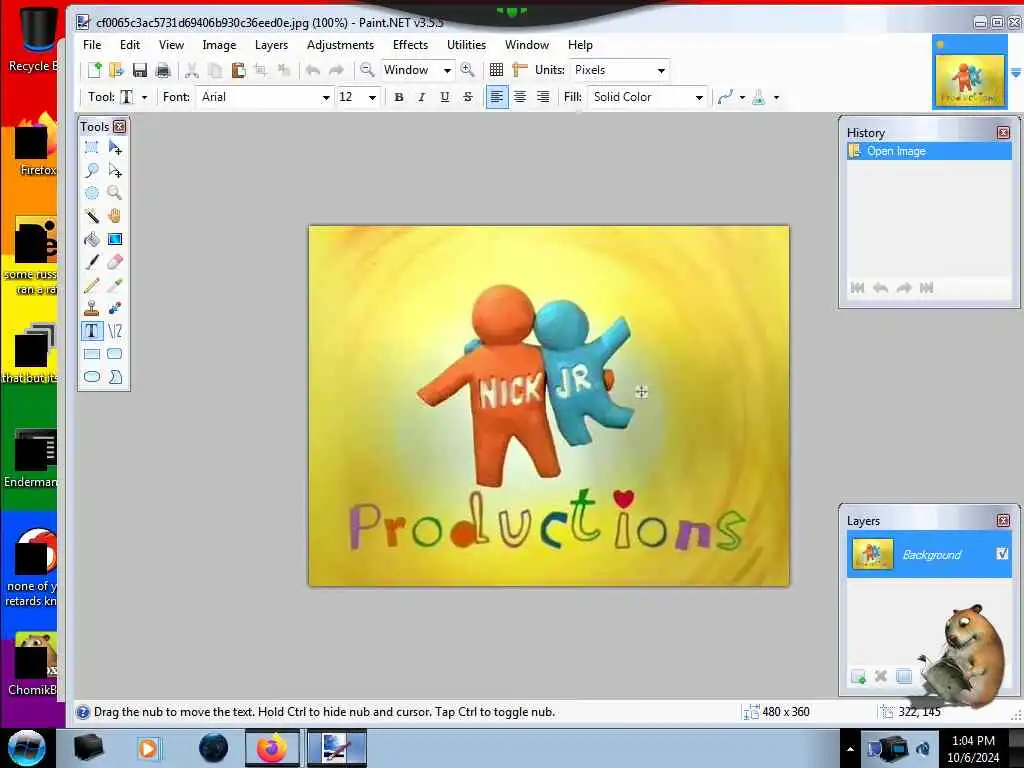Screen dimensions: 1024x768
Task: Select the Pan hand tool
Action: 115,216
